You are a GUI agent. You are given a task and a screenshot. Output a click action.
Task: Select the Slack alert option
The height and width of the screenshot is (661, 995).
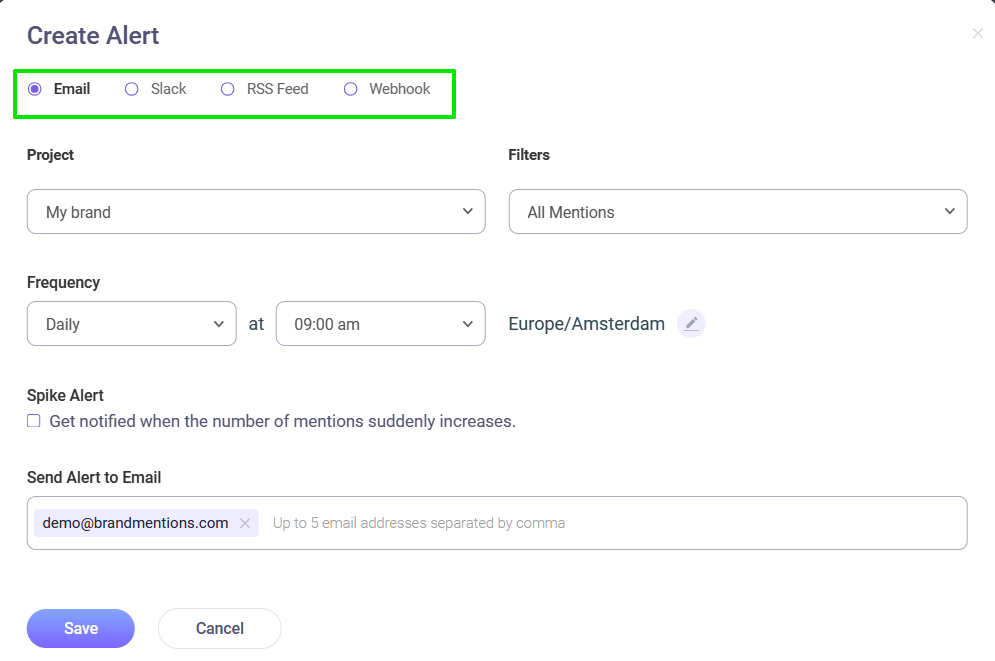pyautogui.click(x=131, y=89)
